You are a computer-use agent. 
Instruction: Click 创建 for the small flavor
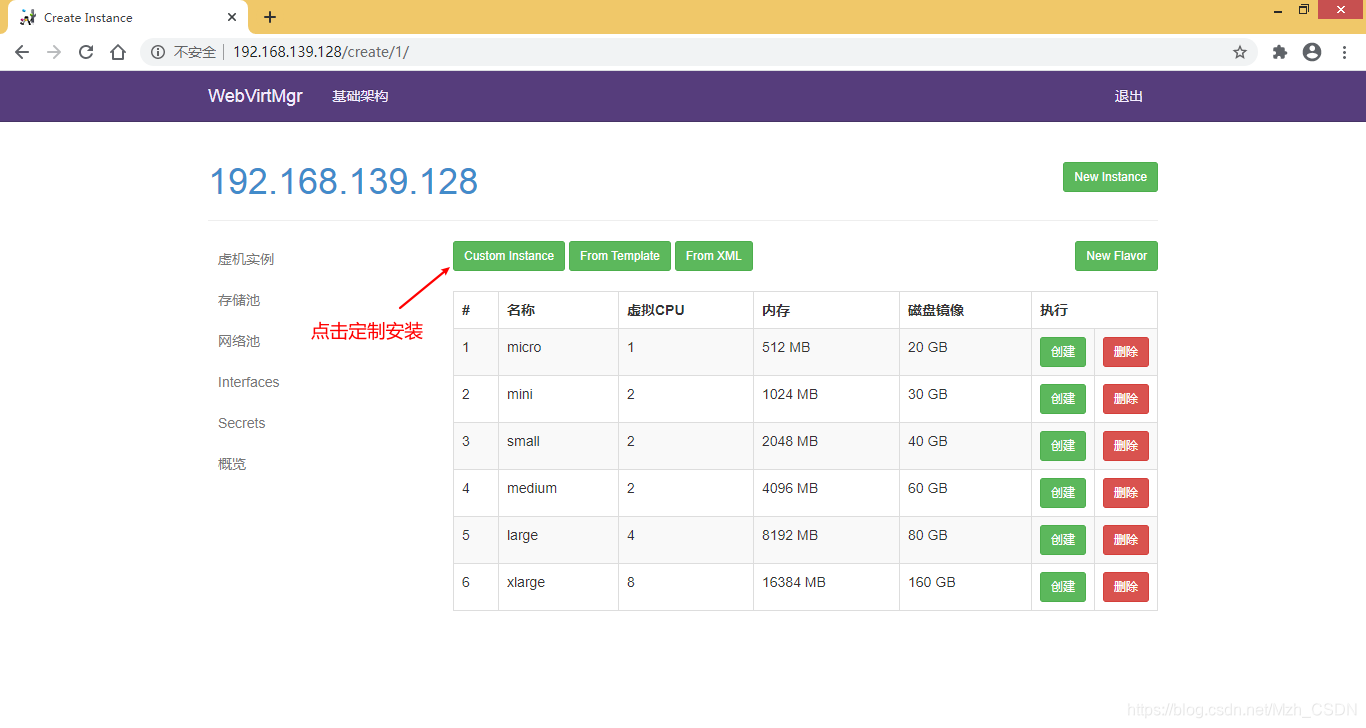1063,446
